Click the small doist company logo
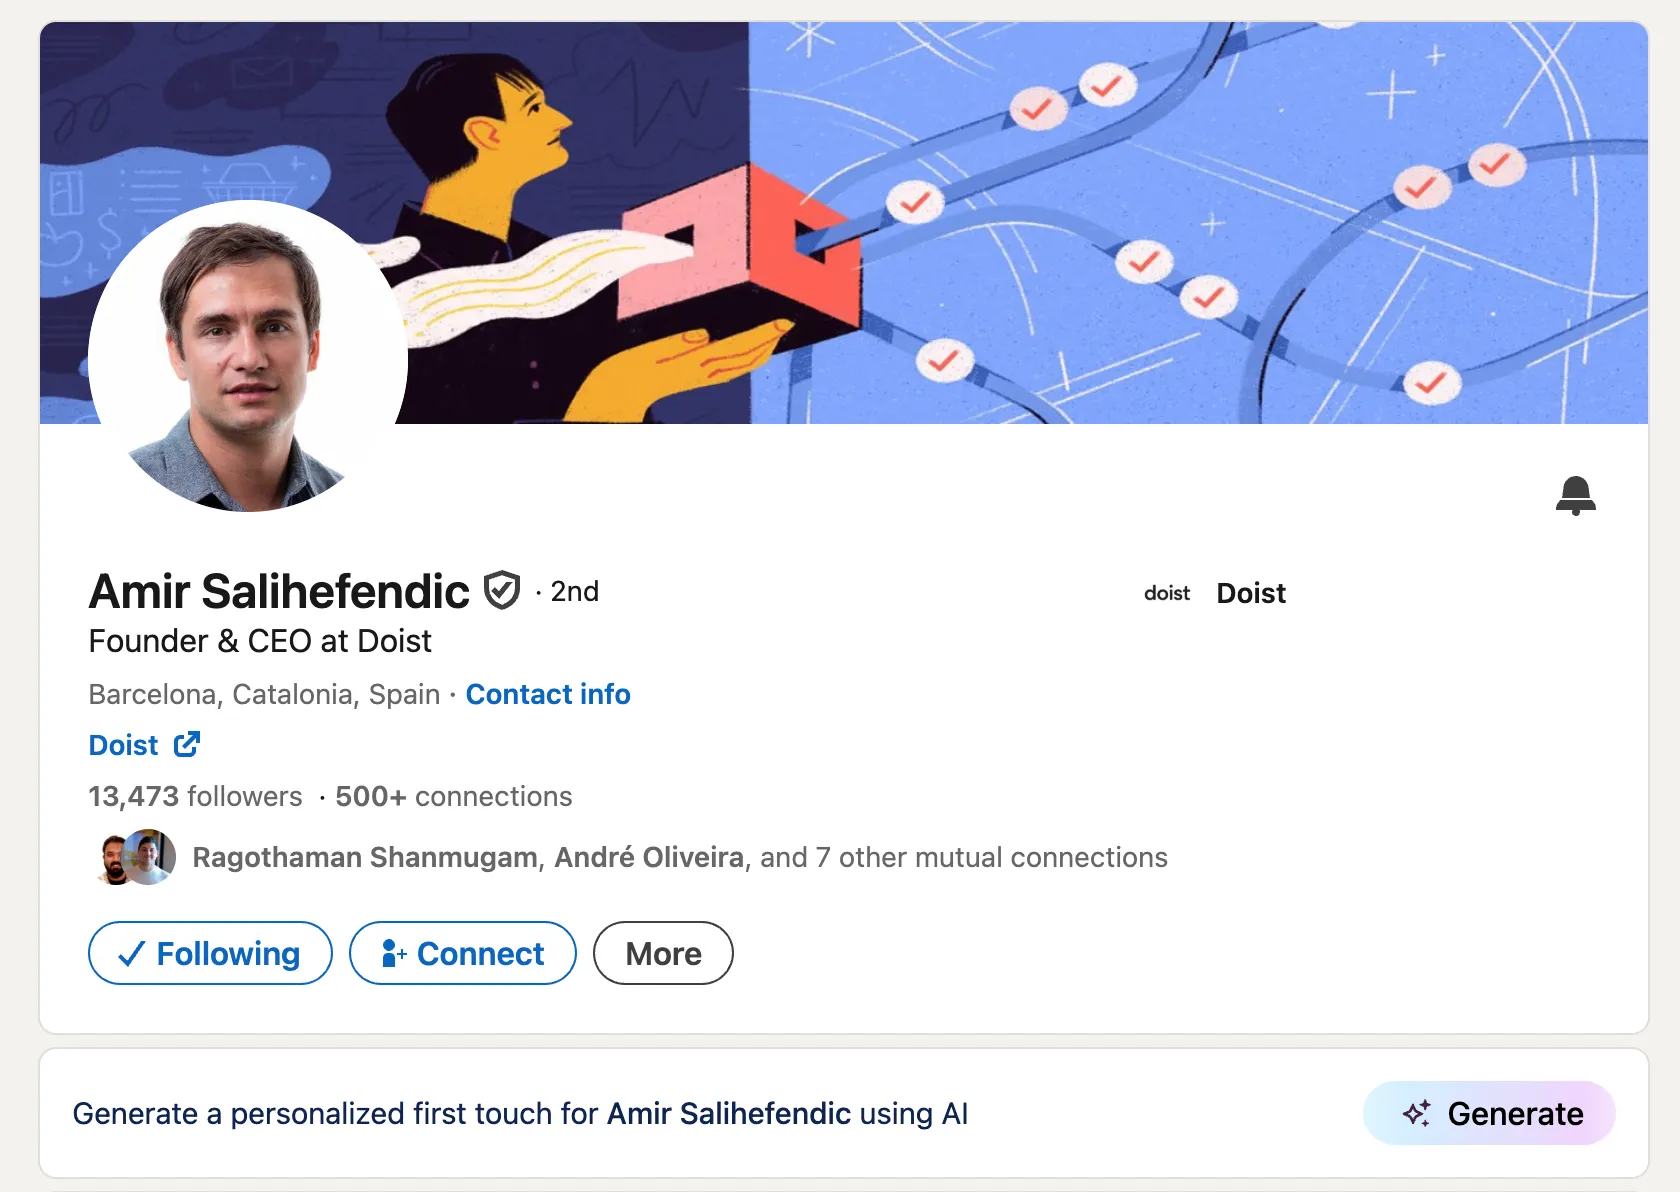Screen dimensions: 1680x1192 1167,594
